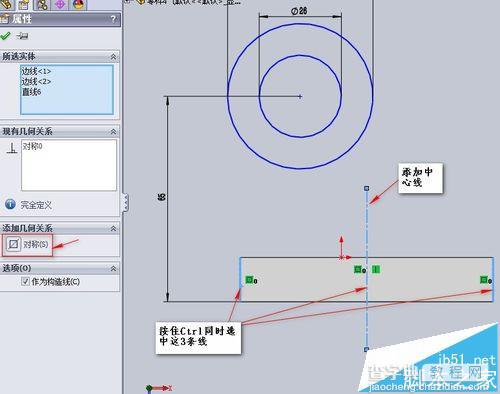
Task: Collapse the 所选实体 section
Action: tap(113, 57)
